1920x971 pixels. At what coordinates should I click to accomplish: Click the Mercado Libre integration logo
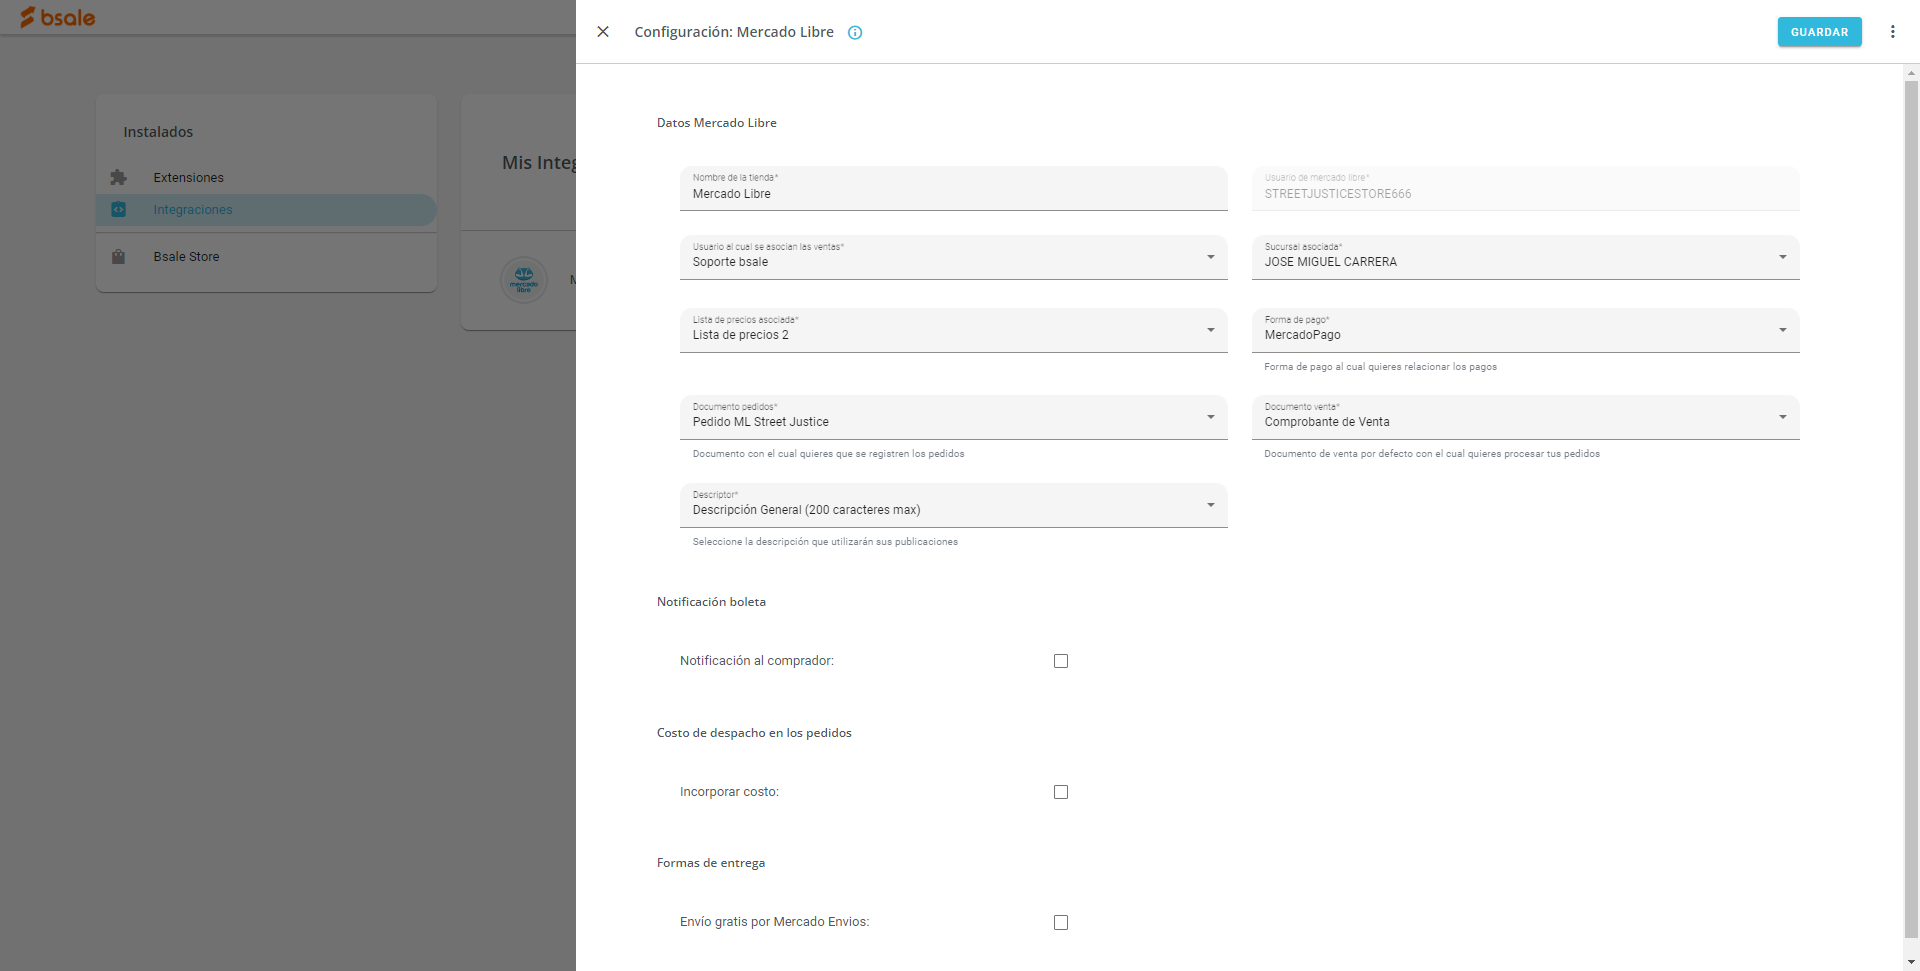click(x=524, y=280)
